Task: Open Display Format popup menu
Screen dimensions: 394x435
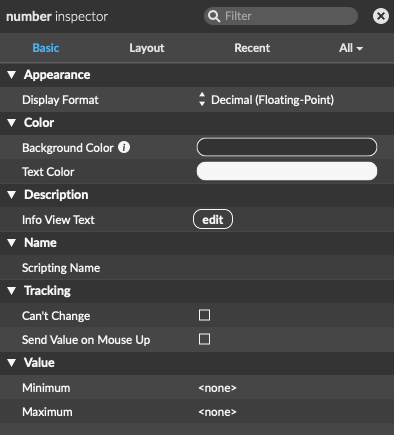Action: 266,100
